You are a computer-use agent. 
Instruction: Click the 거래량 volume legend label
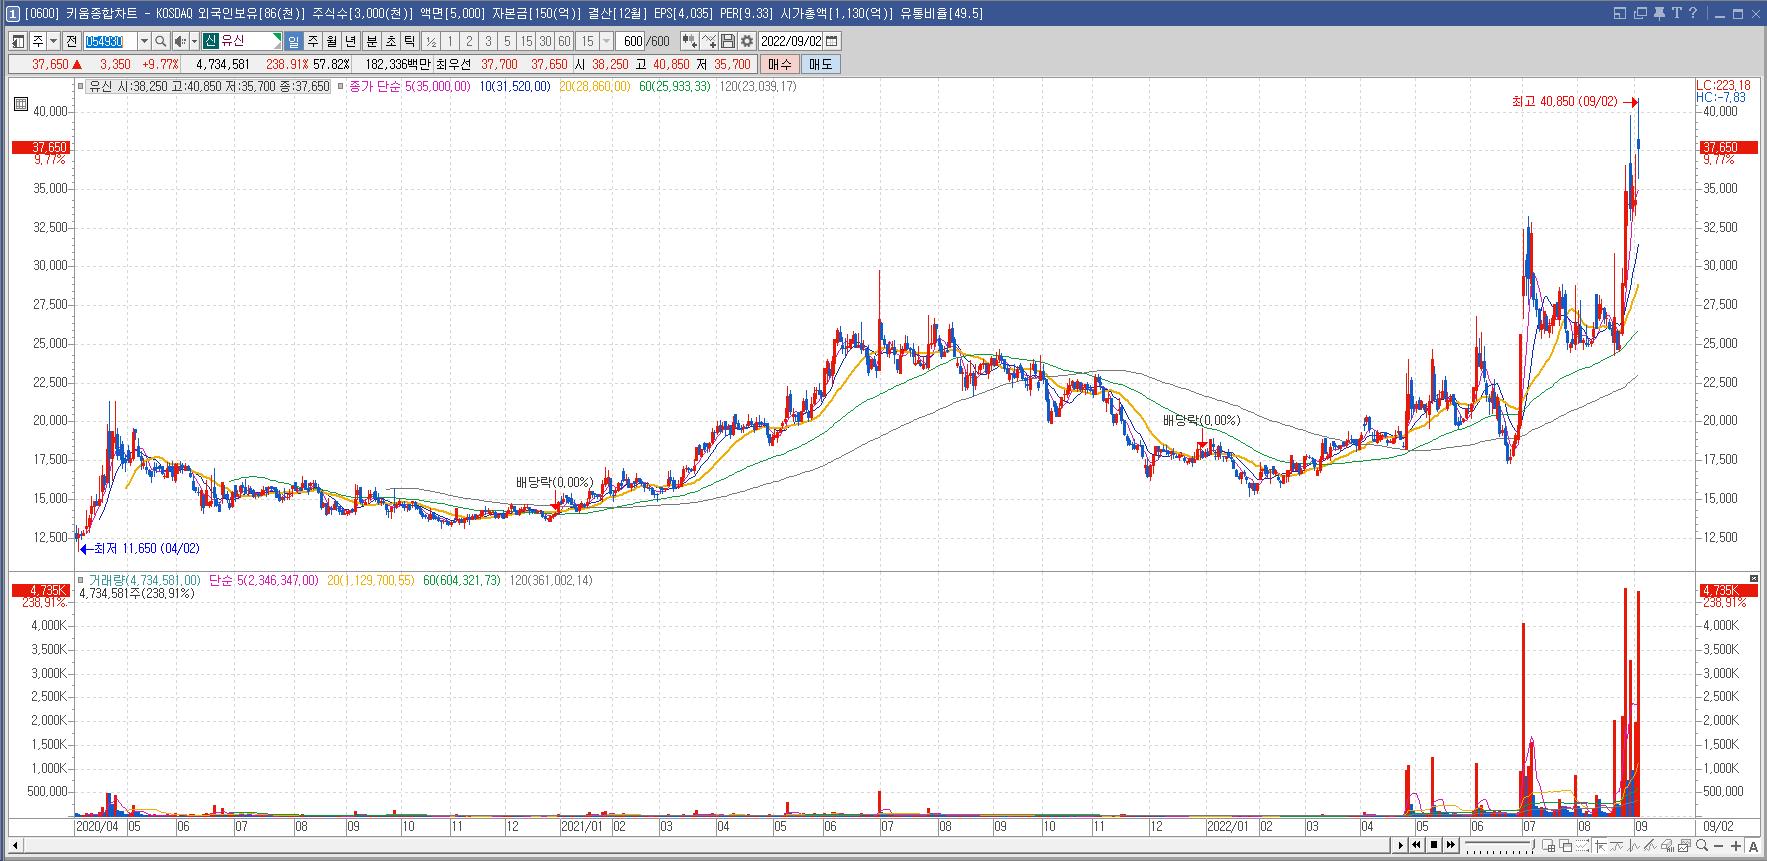click(144, 580)
